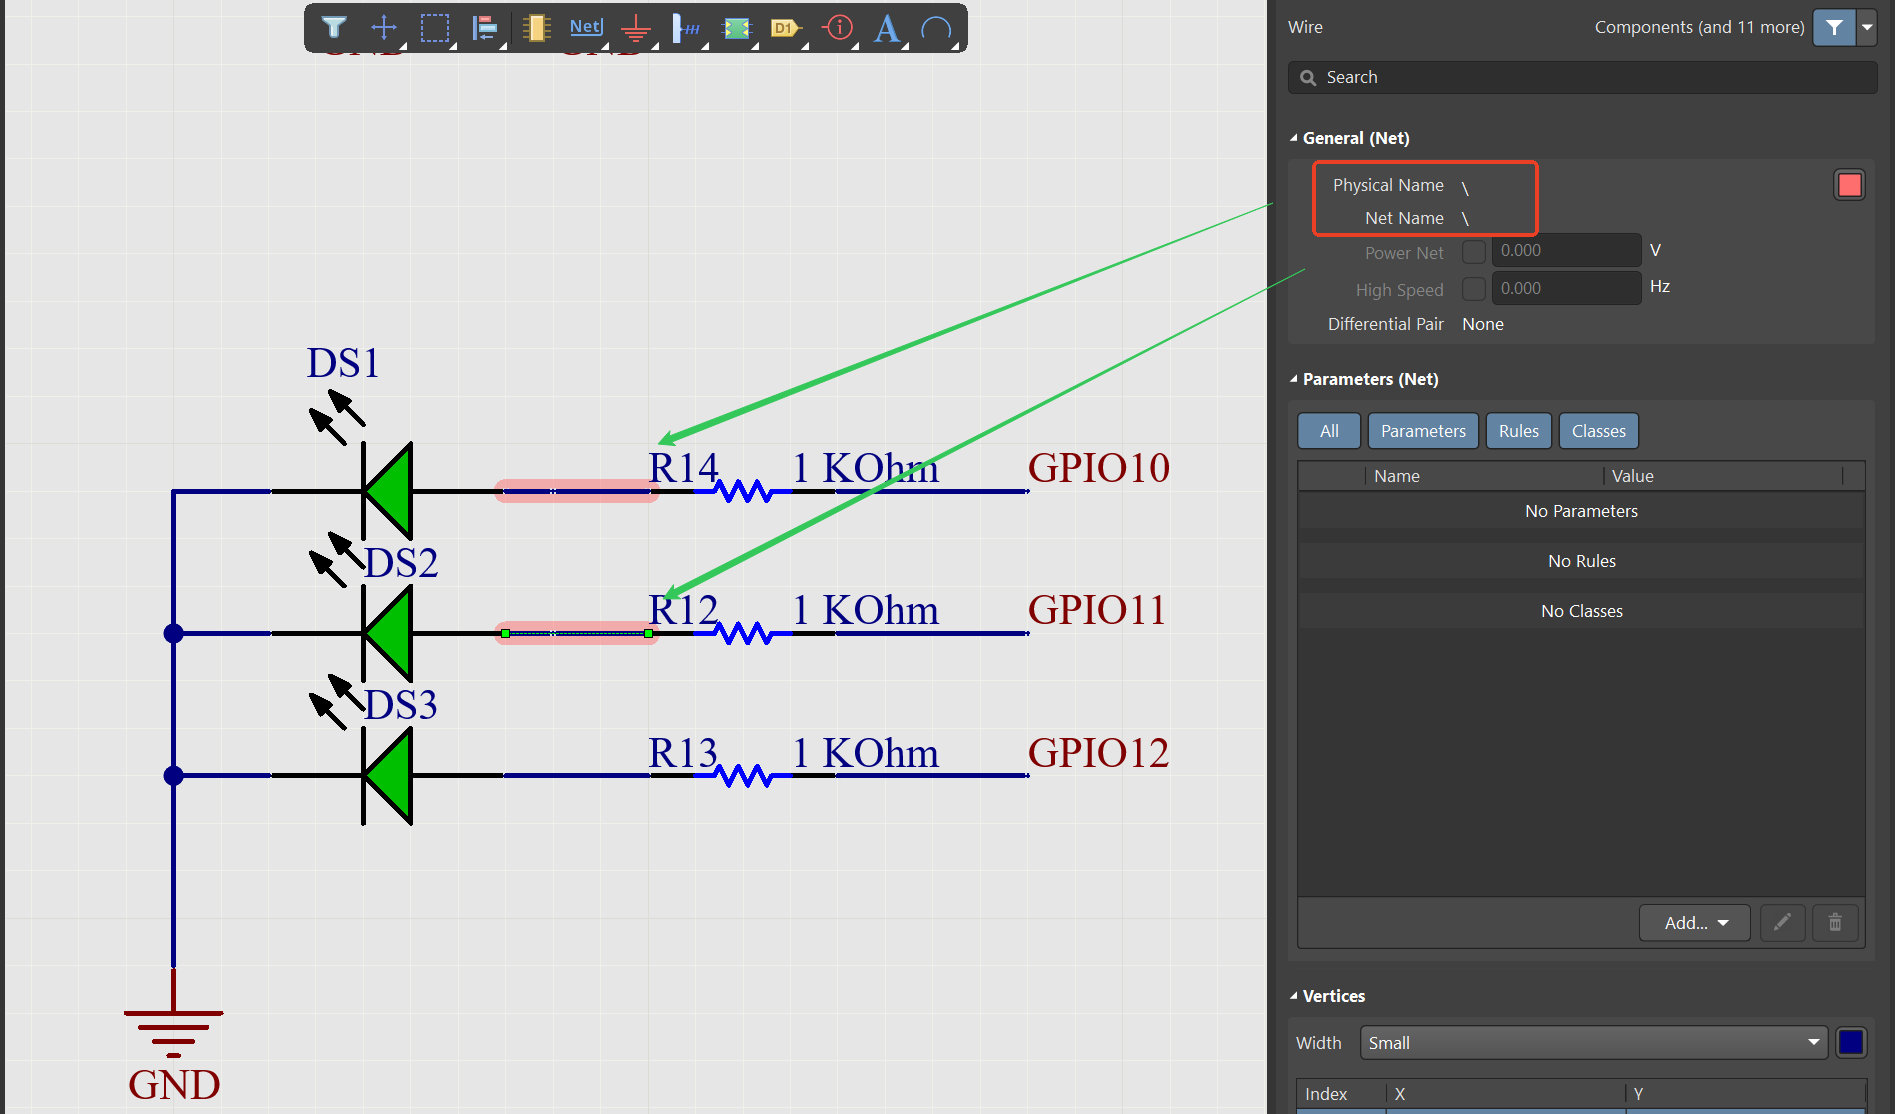
Task: Switch to the Classes tab
Action: click(1598, 431)
